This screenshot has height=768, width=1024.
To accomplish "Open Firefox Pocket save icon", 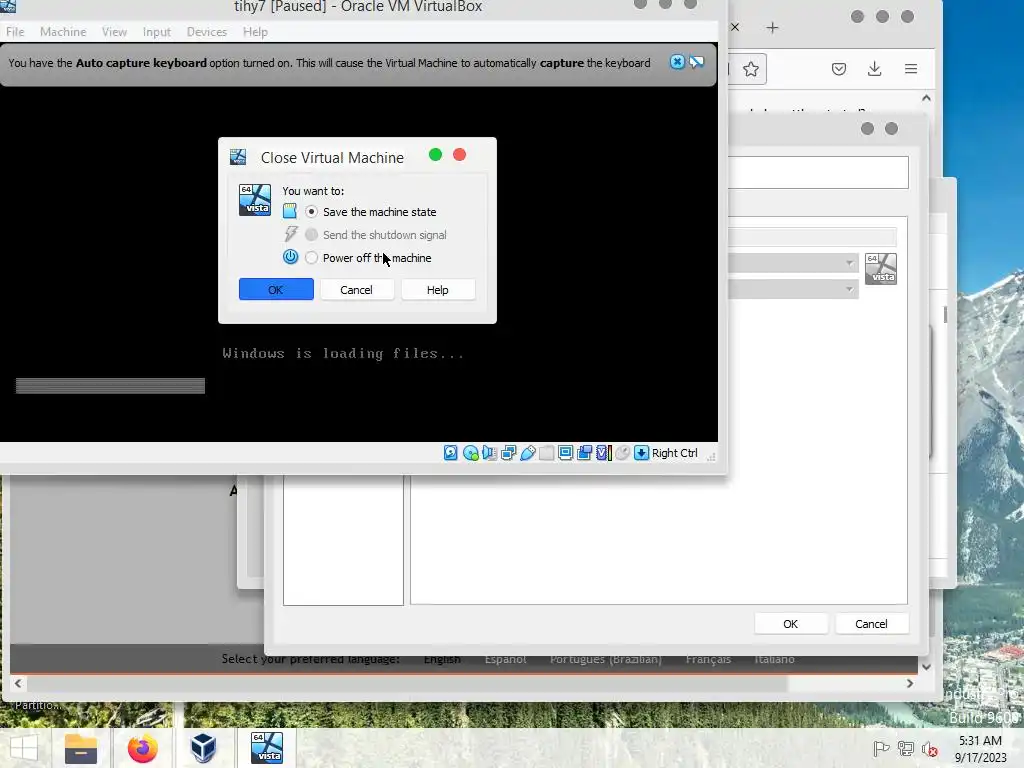I will pos(839,69).
